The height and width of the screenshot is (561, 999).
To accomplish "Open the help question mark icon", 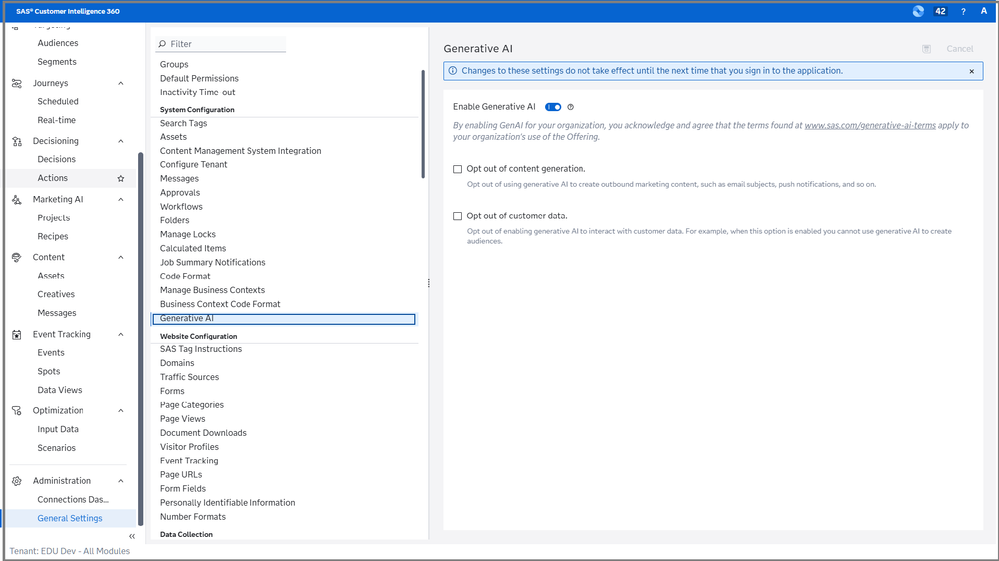I will tap(963, 11).
